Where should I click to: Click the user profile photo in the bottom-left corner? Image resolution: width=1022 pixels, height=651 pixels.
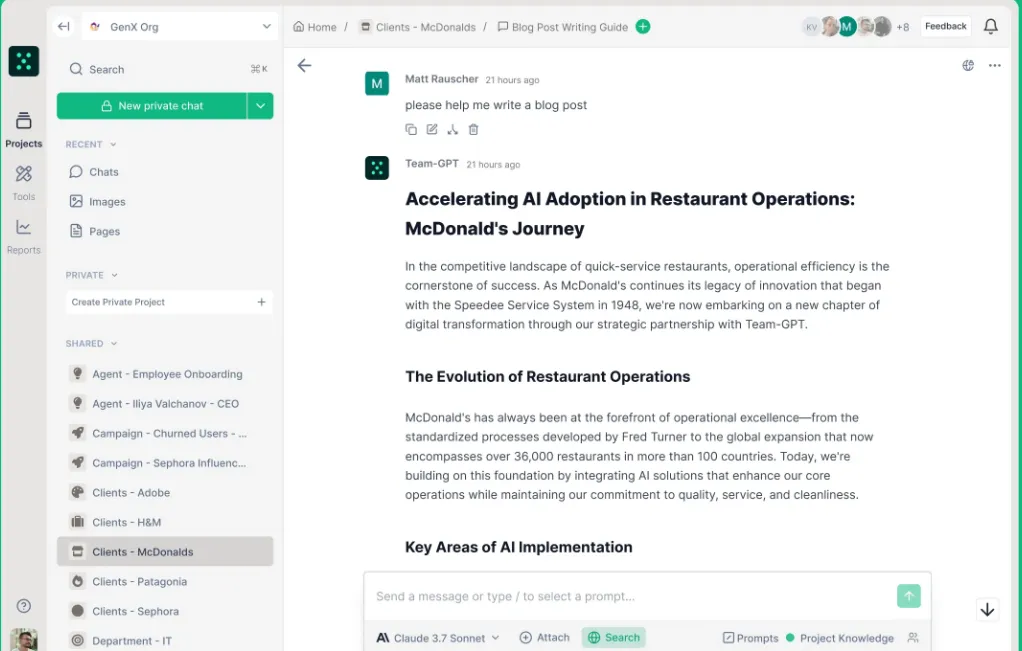23,640
